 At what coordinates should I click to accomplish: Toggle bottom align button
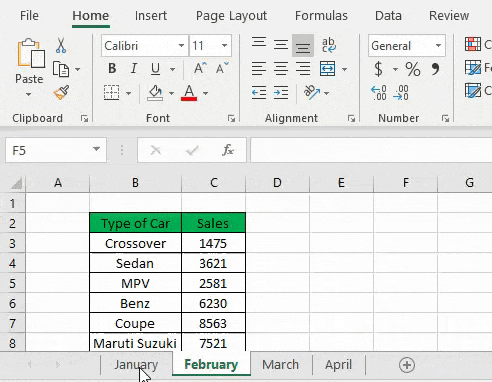(x=303, y=45)
